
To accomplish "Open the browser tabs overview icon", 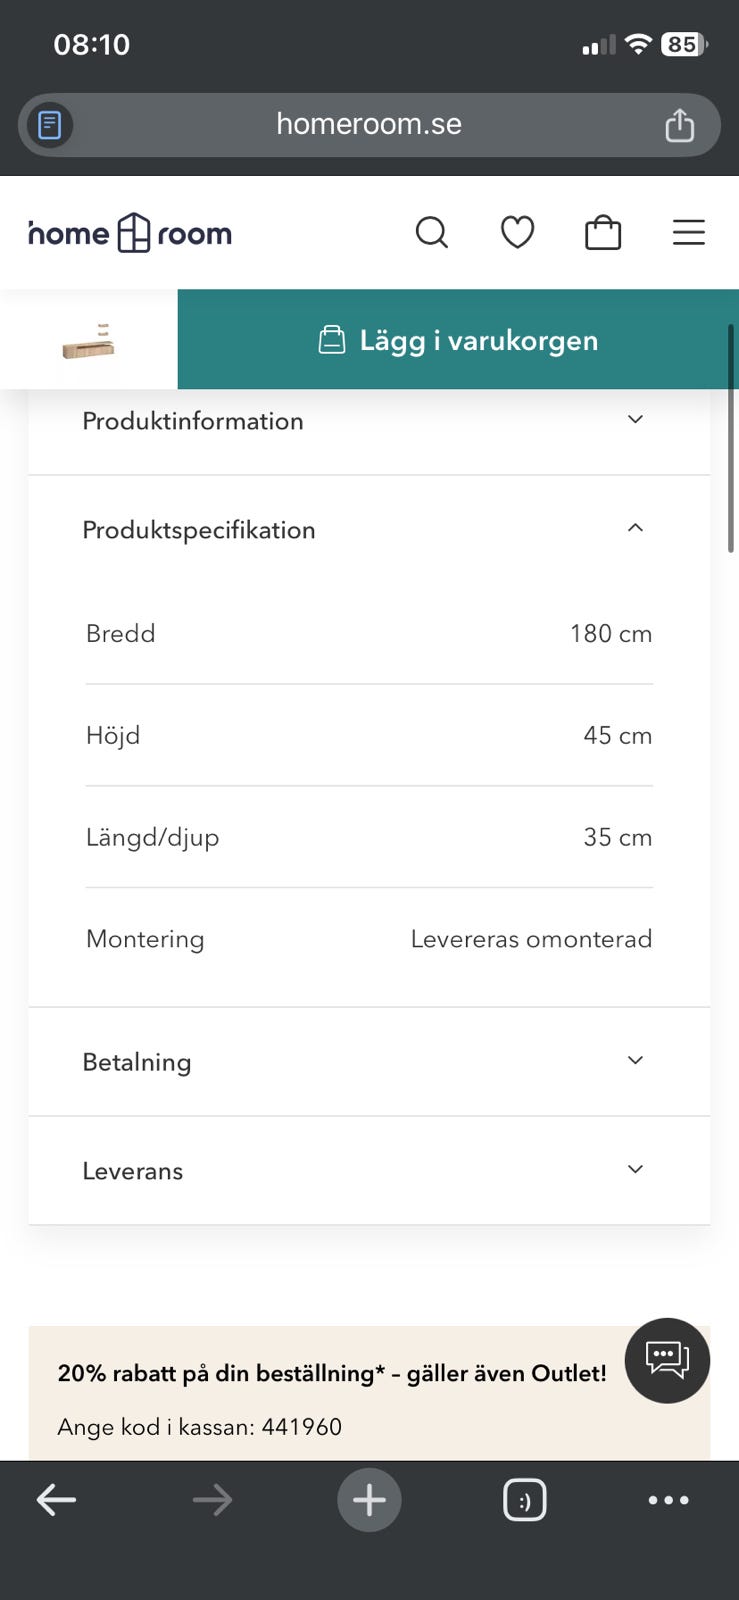I will pos(524,1499).
